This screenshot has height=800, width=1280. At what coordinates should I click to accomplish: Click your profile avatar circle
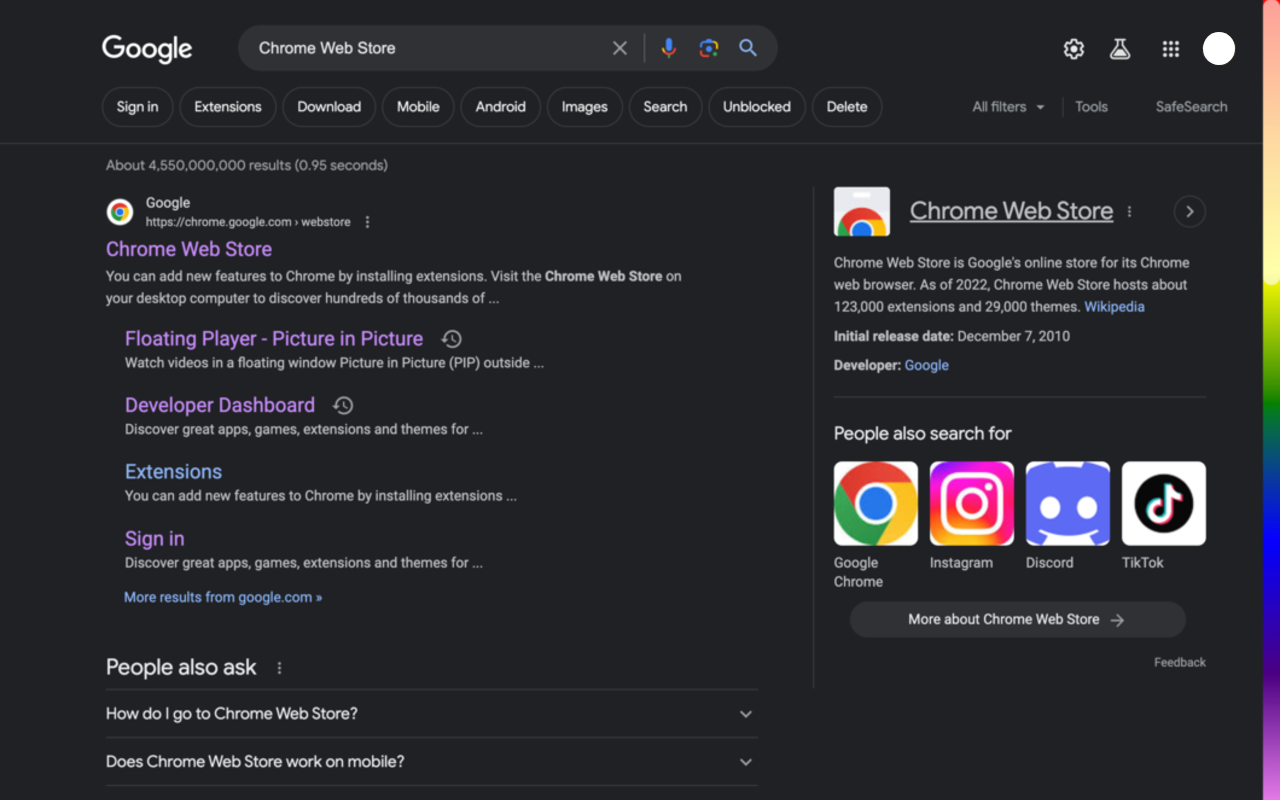(1219, 48)
